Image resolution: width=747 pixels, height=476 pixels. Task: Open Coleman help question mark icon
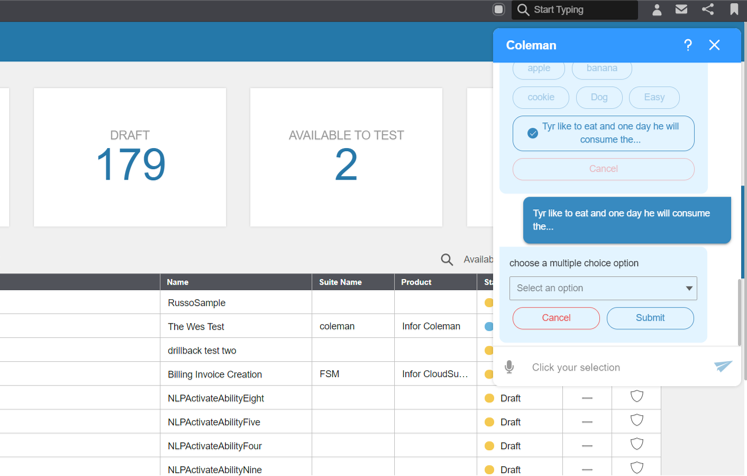pos(687,45)
